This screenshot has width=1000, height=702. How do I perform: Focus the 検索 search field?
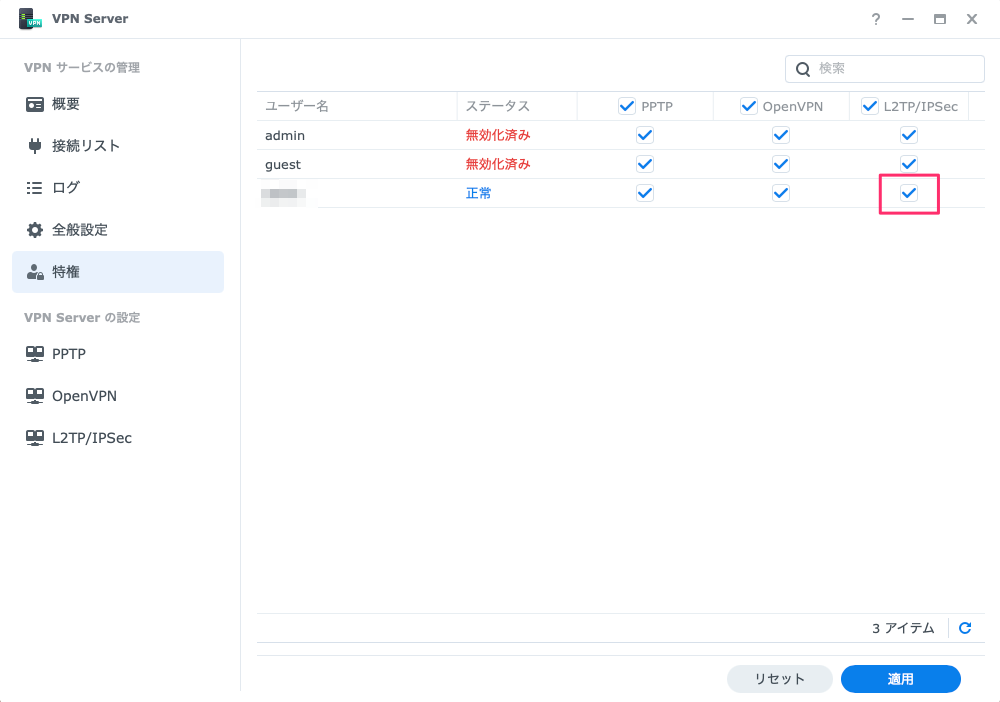coord(895,69)
